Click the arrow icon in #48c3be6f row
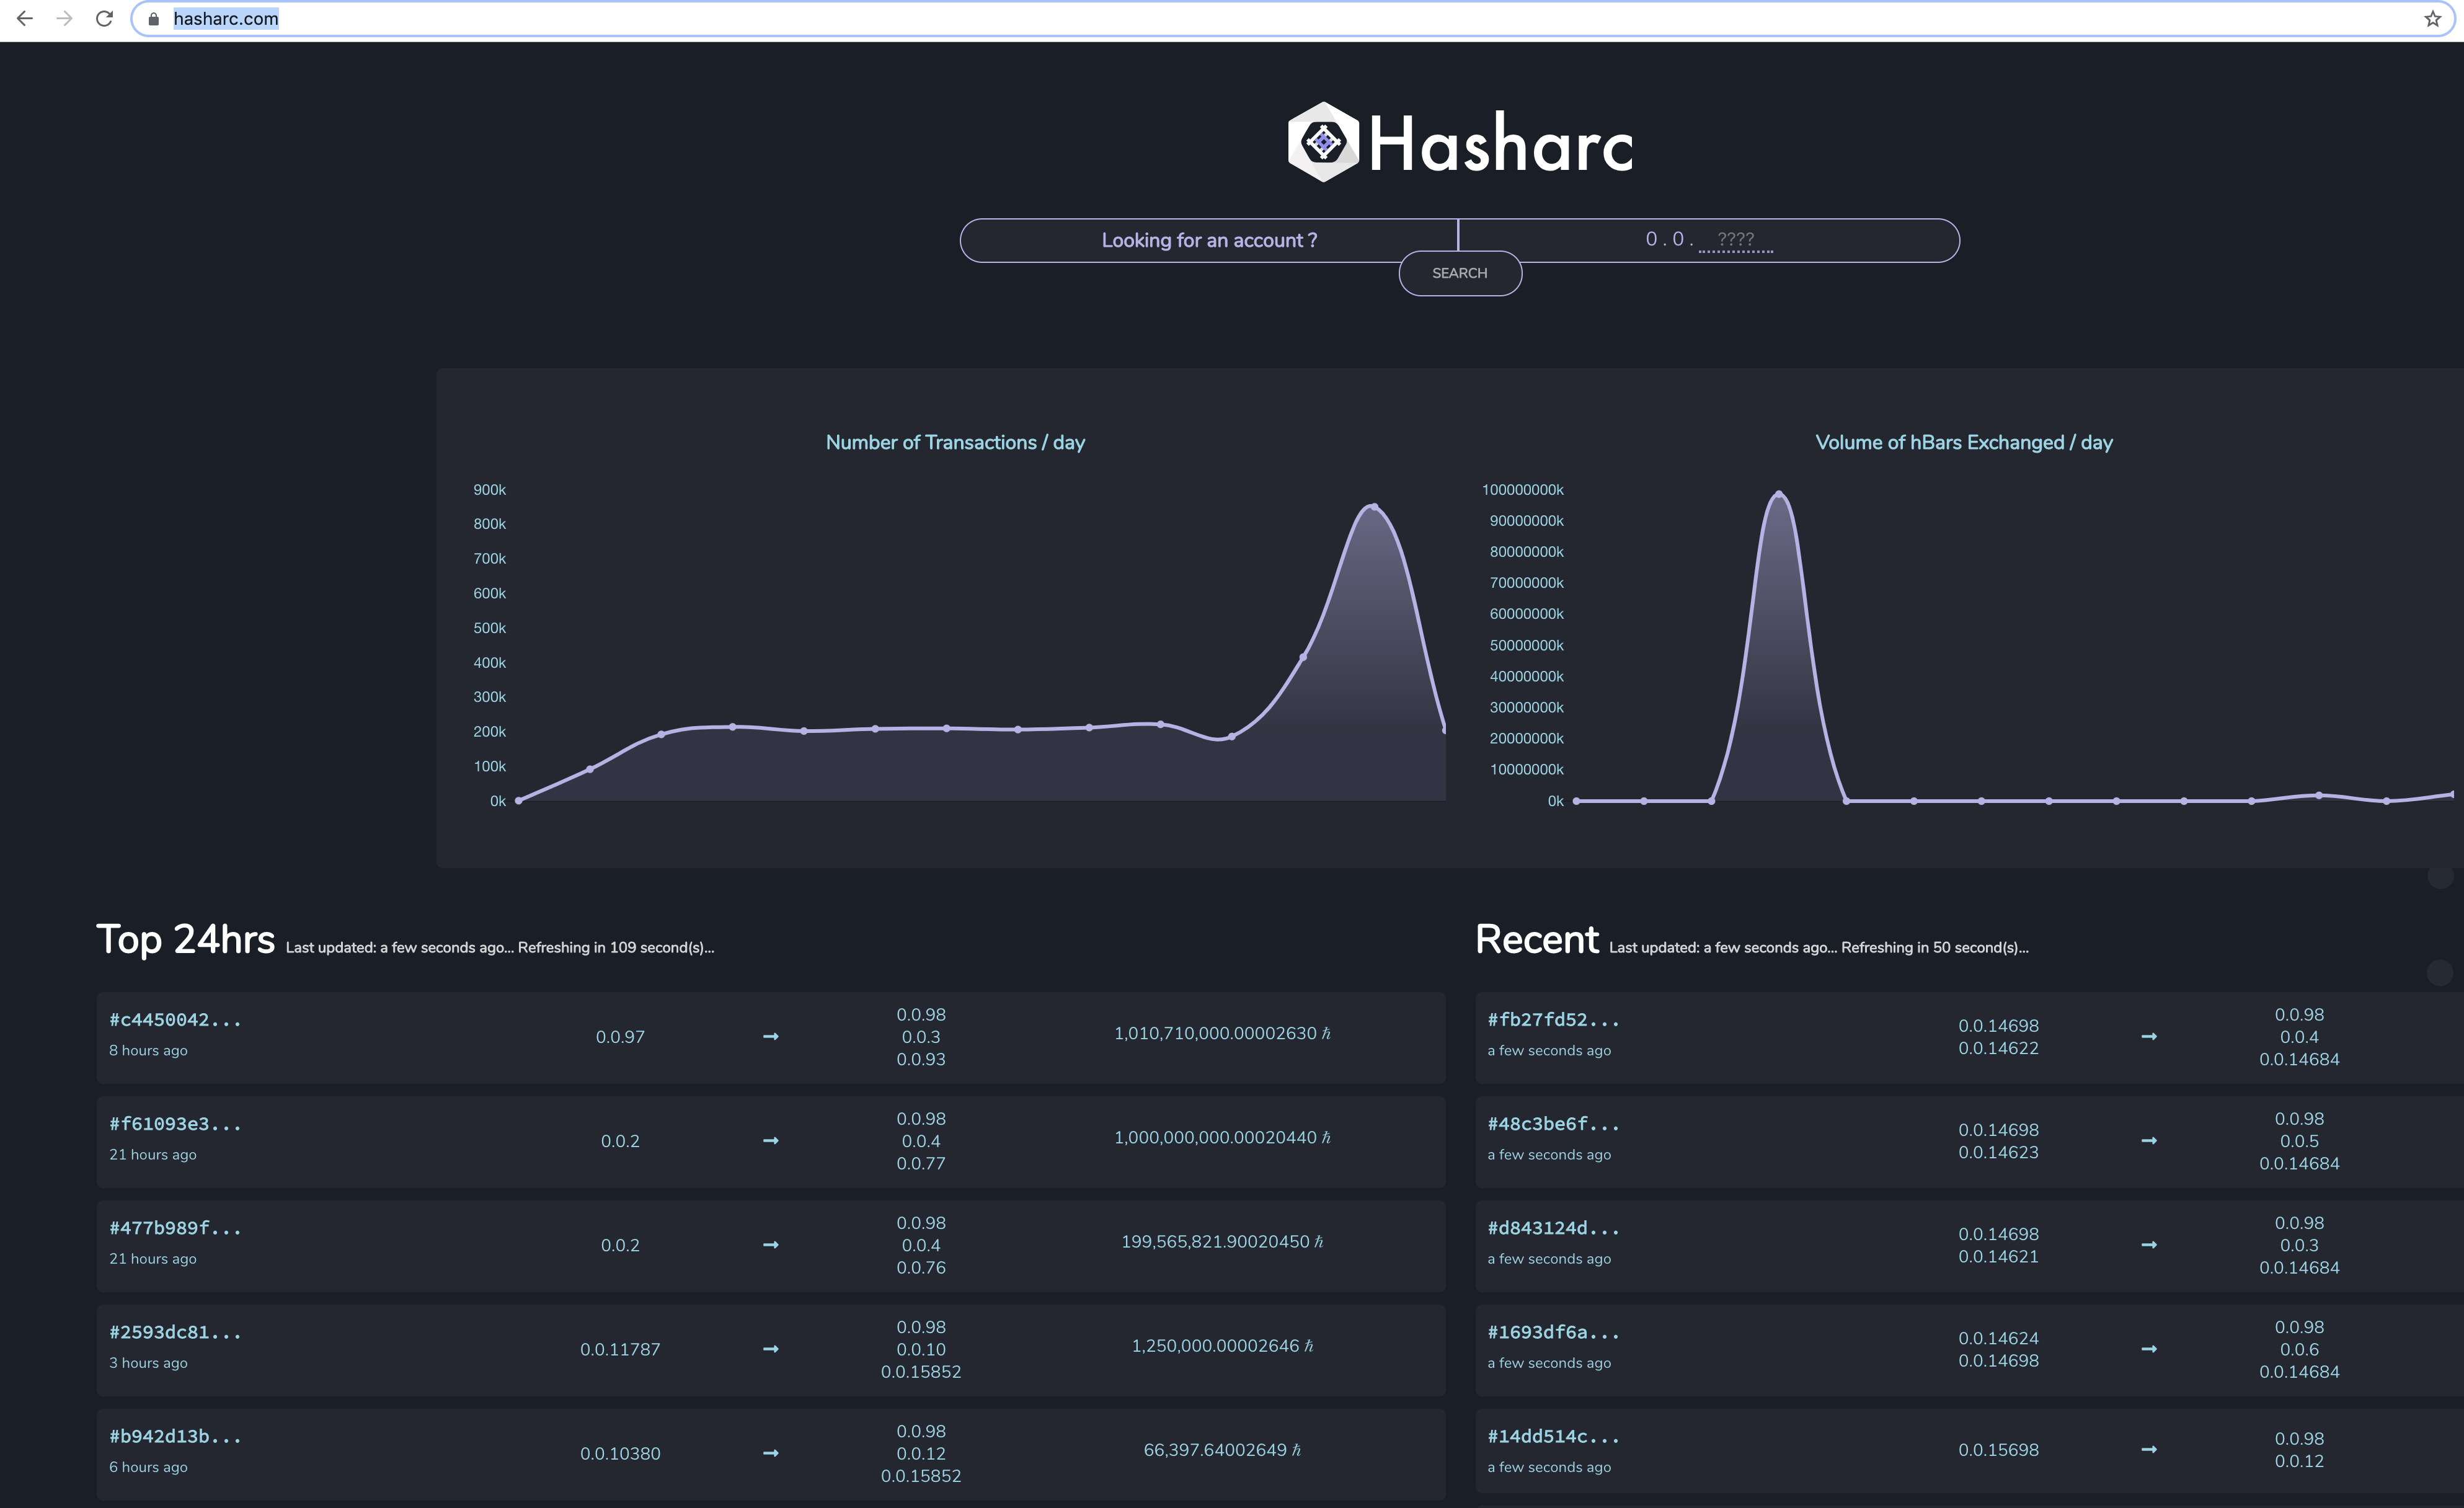The height and width of the screenshot is (1508, 2464). (2149, 1141)
